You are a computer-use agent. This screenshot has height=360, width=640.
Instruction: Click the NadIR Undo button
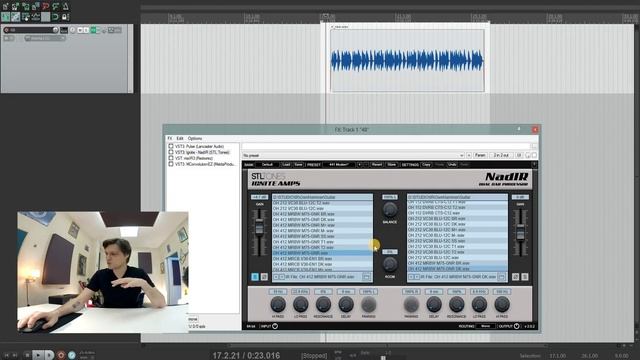pyautogui.click(x=452, y=164)
